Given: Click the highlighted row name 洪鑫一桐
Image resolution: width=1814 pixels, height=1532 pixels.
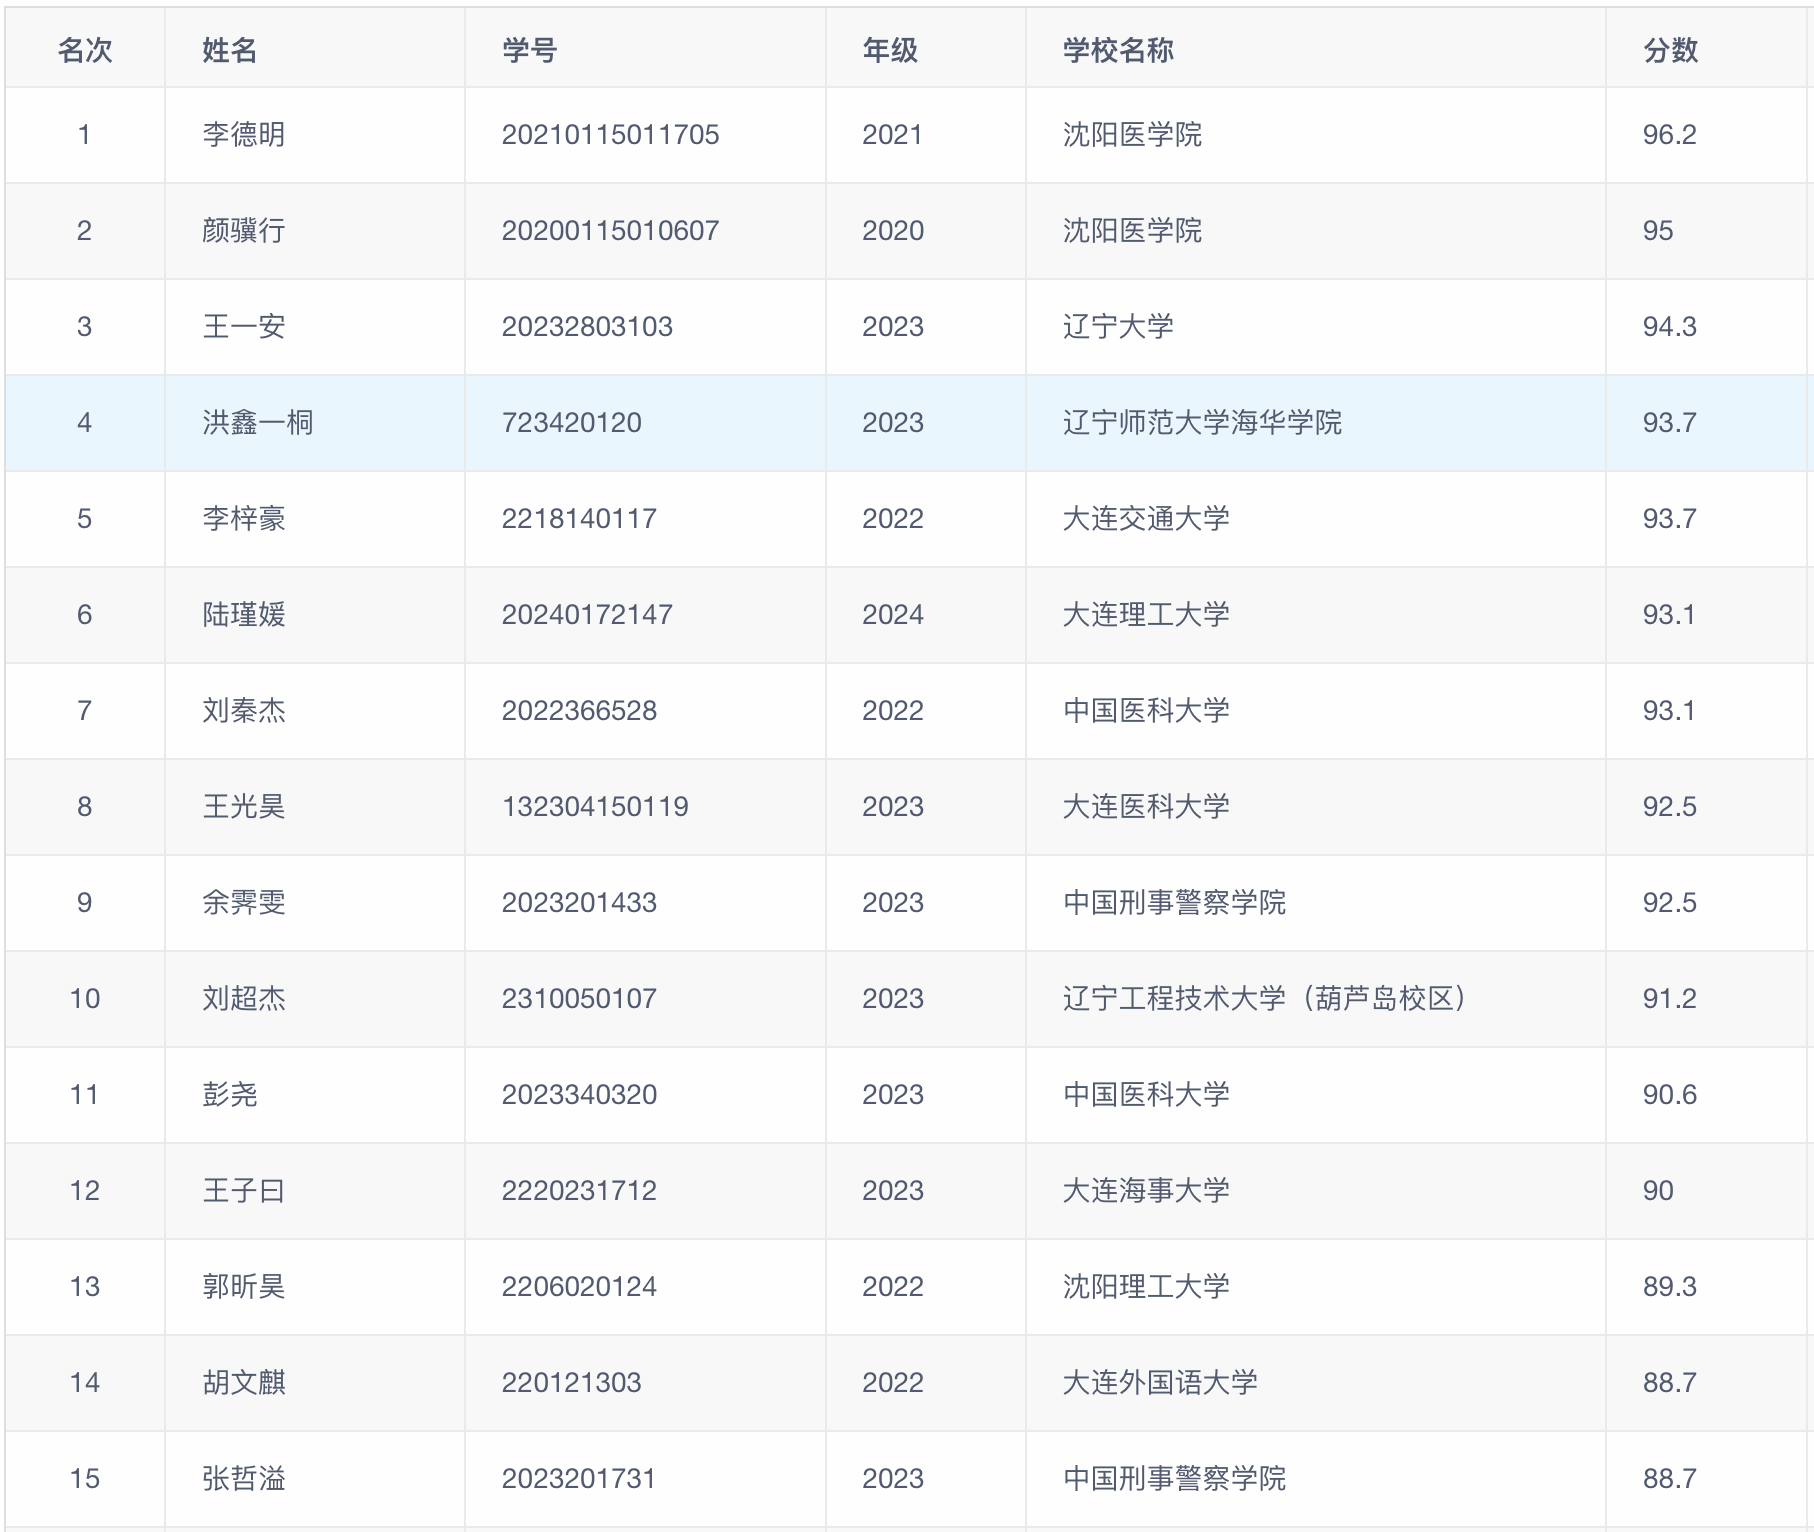Looking at the screenshot, I should click(x=258, y=423).
